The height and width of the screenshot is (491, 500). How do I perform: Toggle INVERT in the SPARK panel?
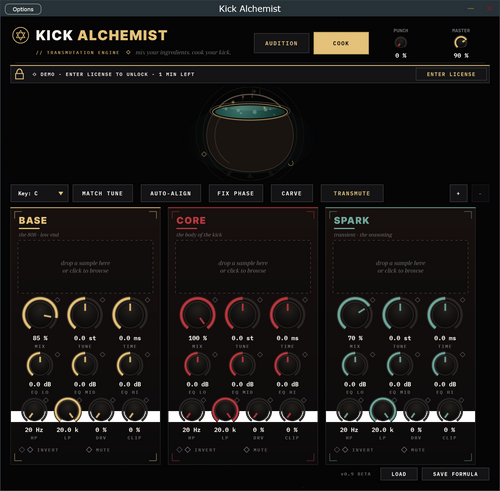coord(358,450)
